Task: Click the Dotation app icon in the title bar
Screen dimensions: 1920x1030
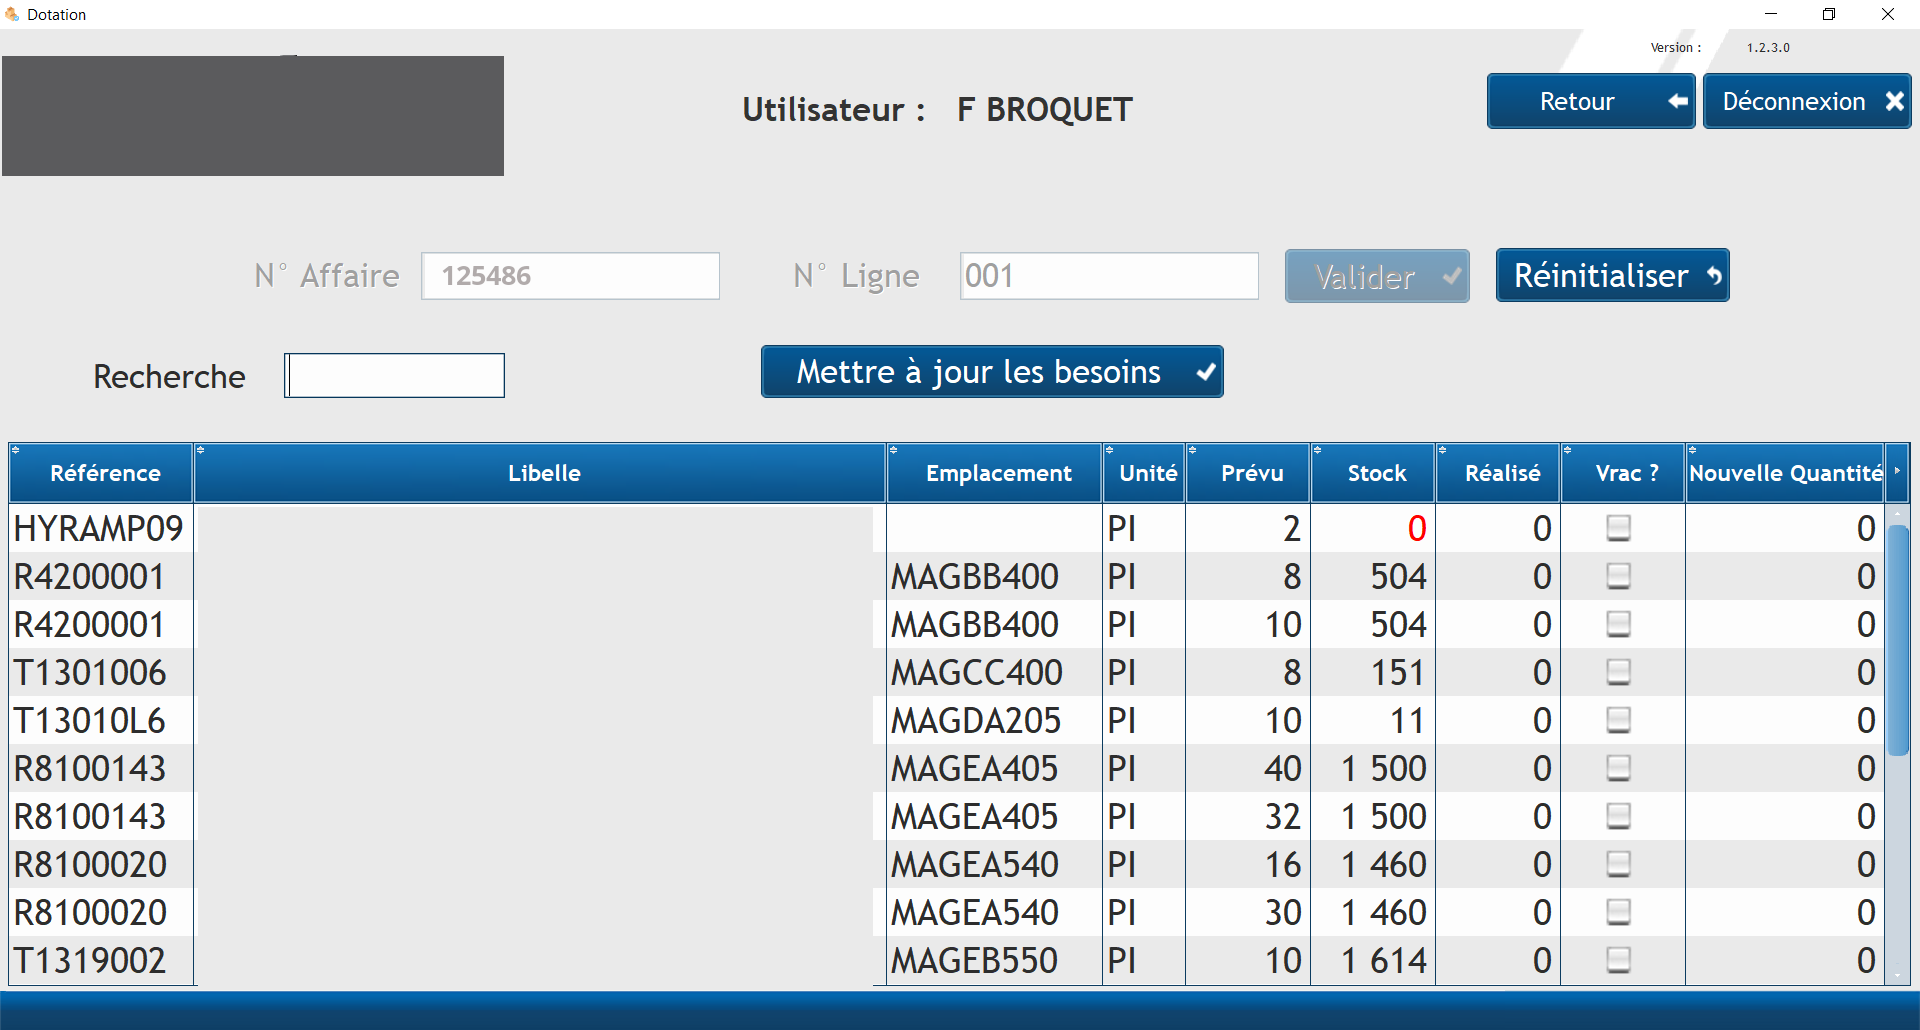Action: pyautogui.click(x=12, y=14)
